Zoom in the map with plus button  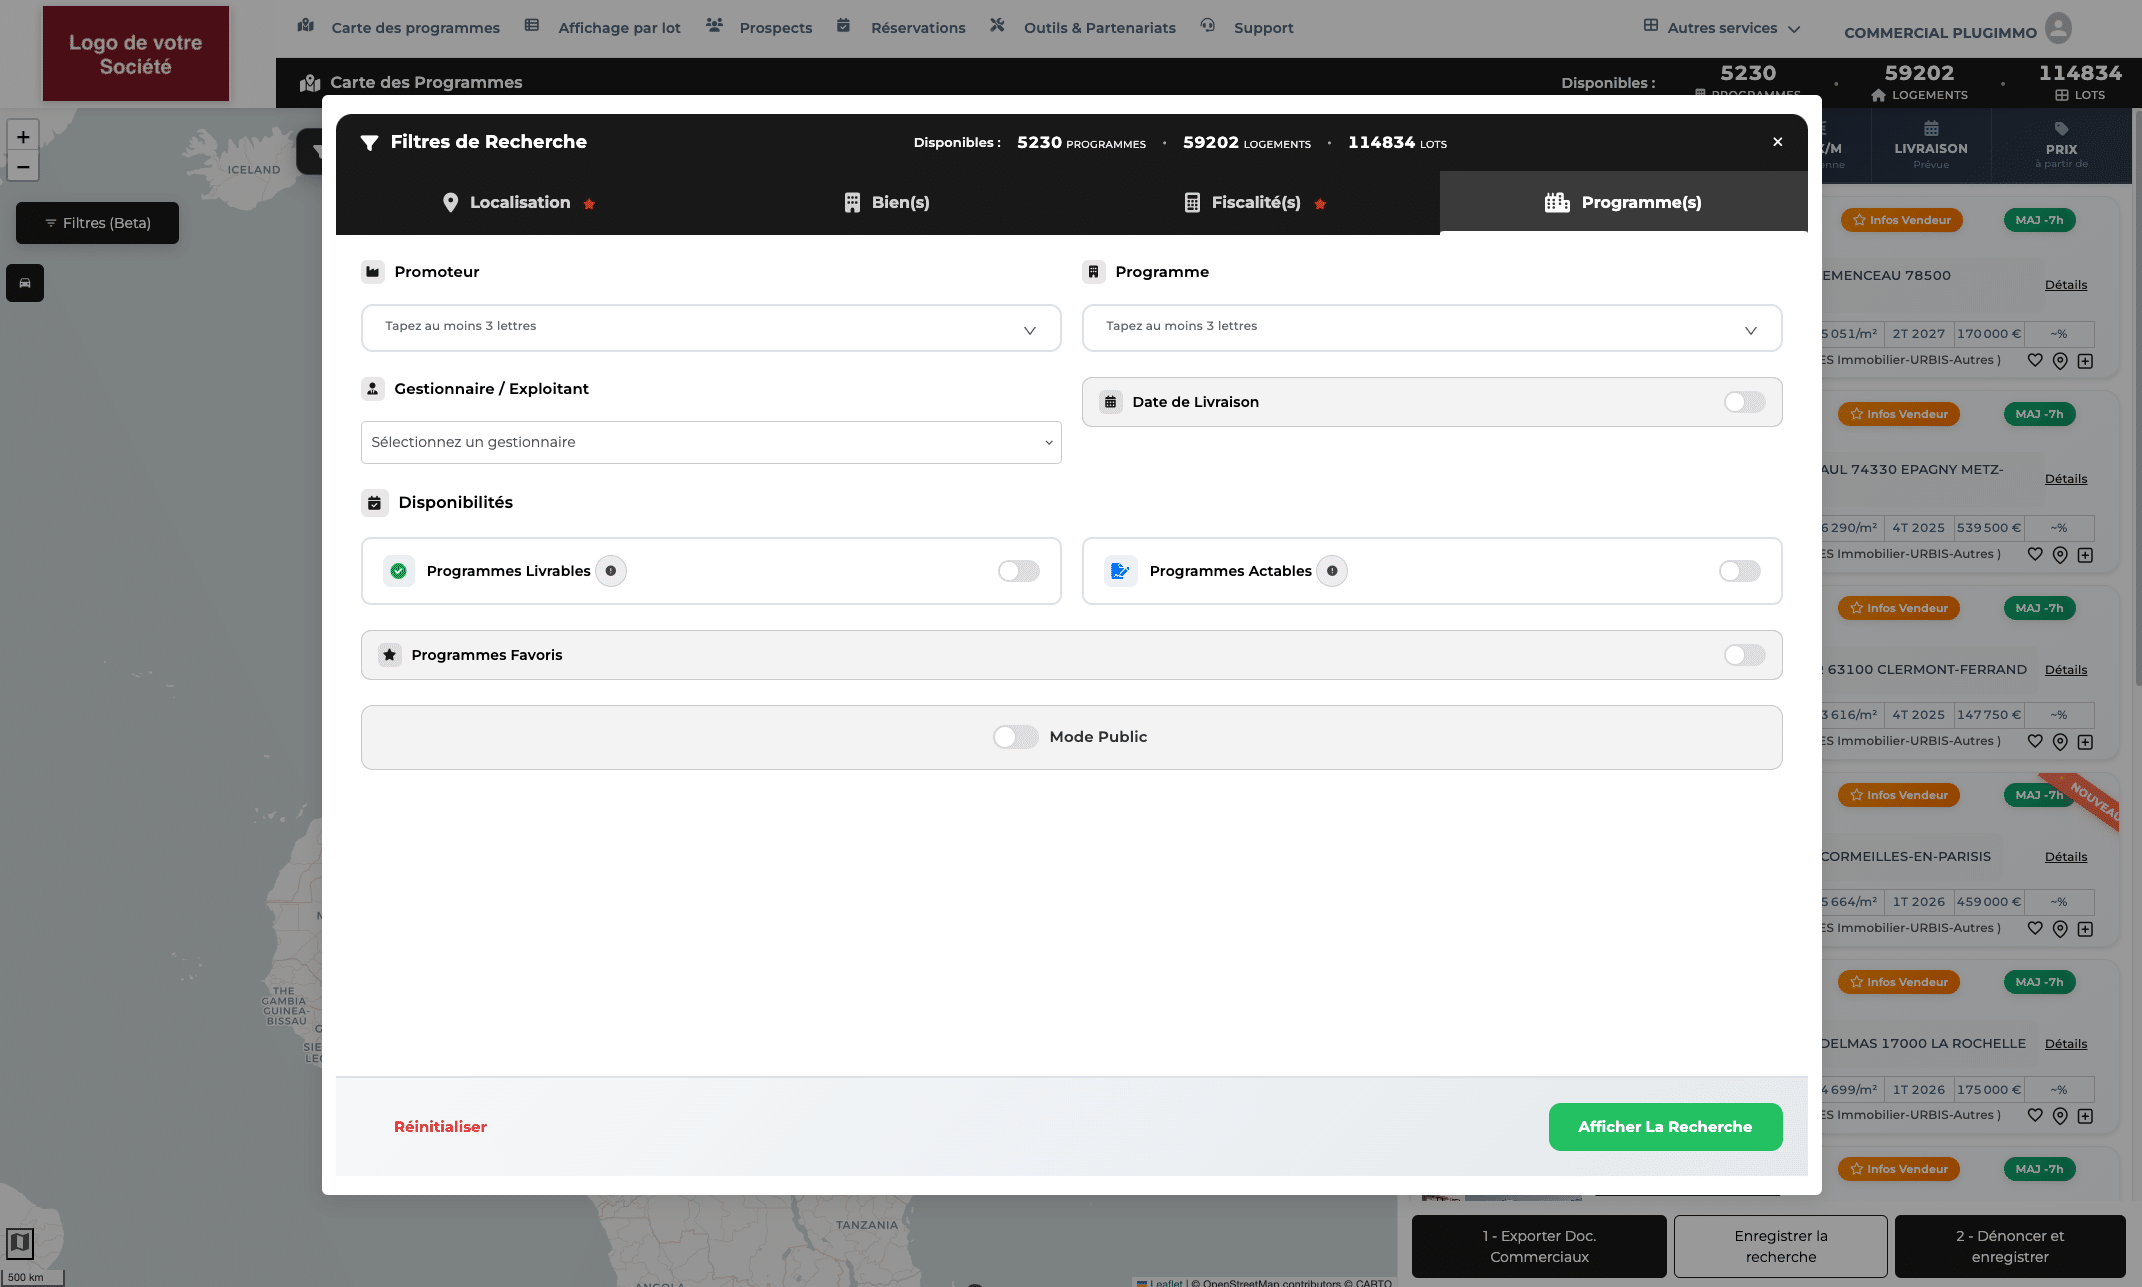23,137
